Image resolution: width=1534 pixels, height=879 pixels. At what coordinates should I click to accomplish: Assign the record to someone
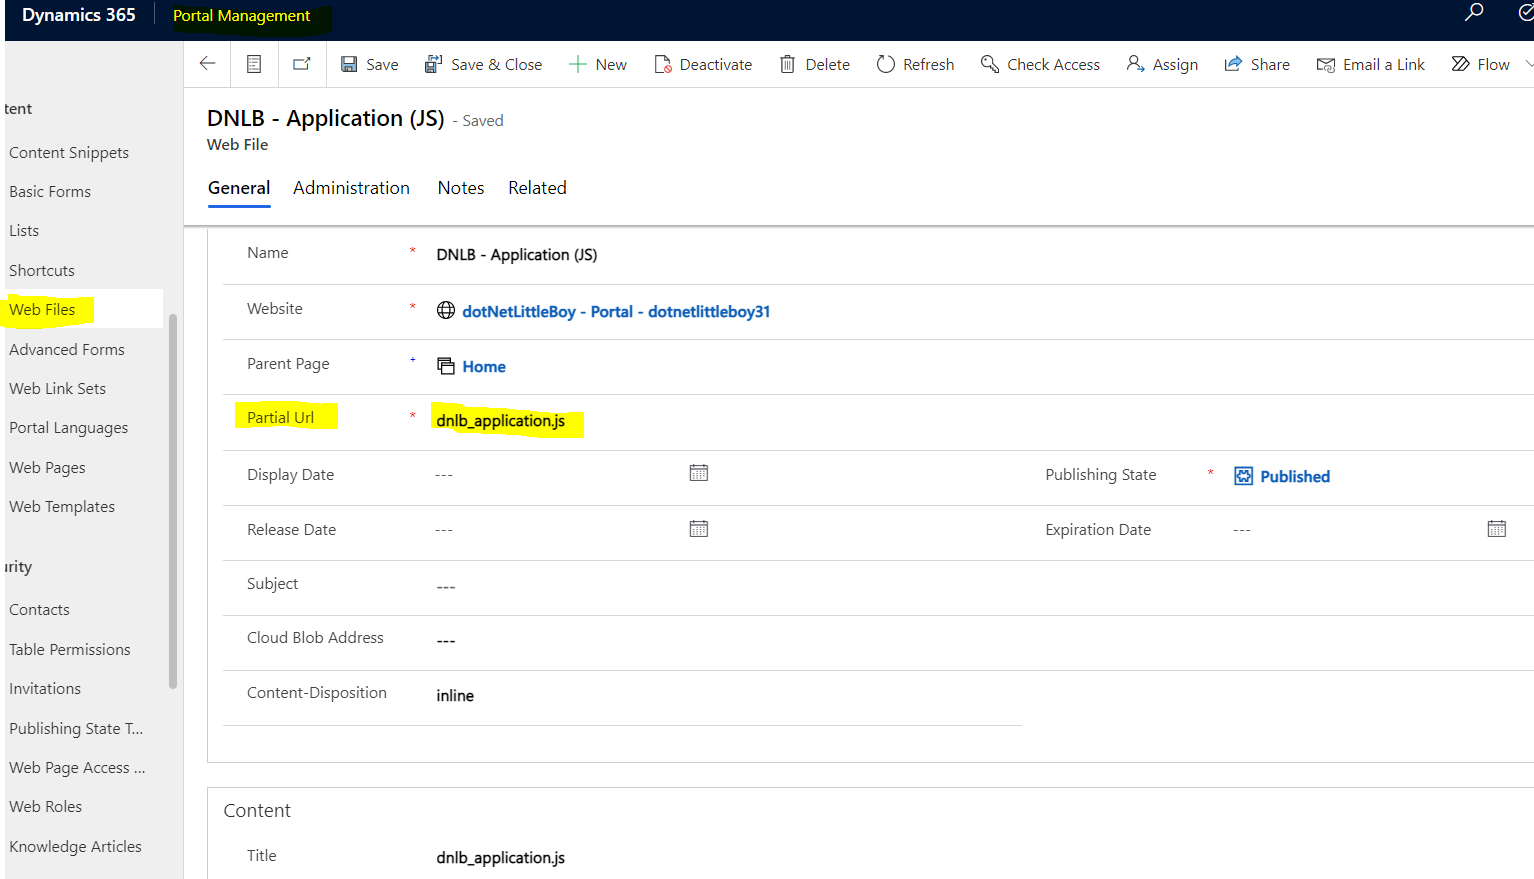tap(1162, 64)
